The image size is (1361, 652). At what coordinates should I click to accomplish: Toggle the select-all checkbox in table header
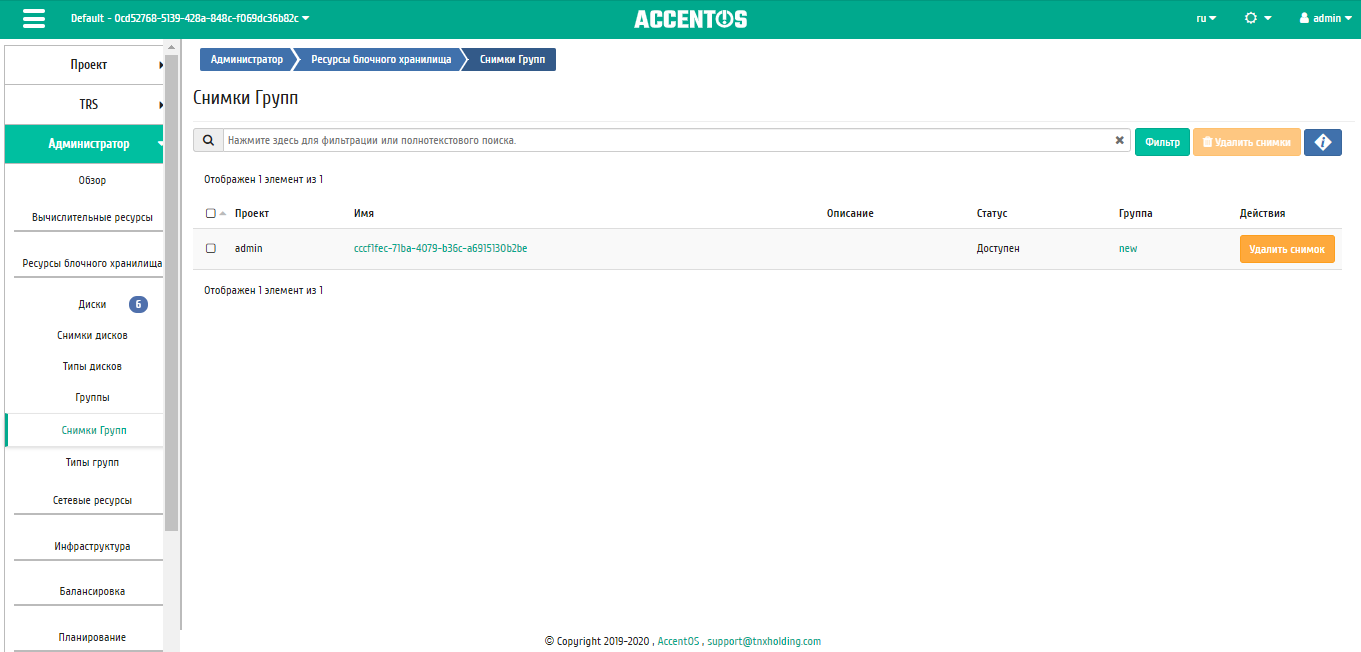point(210,213)
